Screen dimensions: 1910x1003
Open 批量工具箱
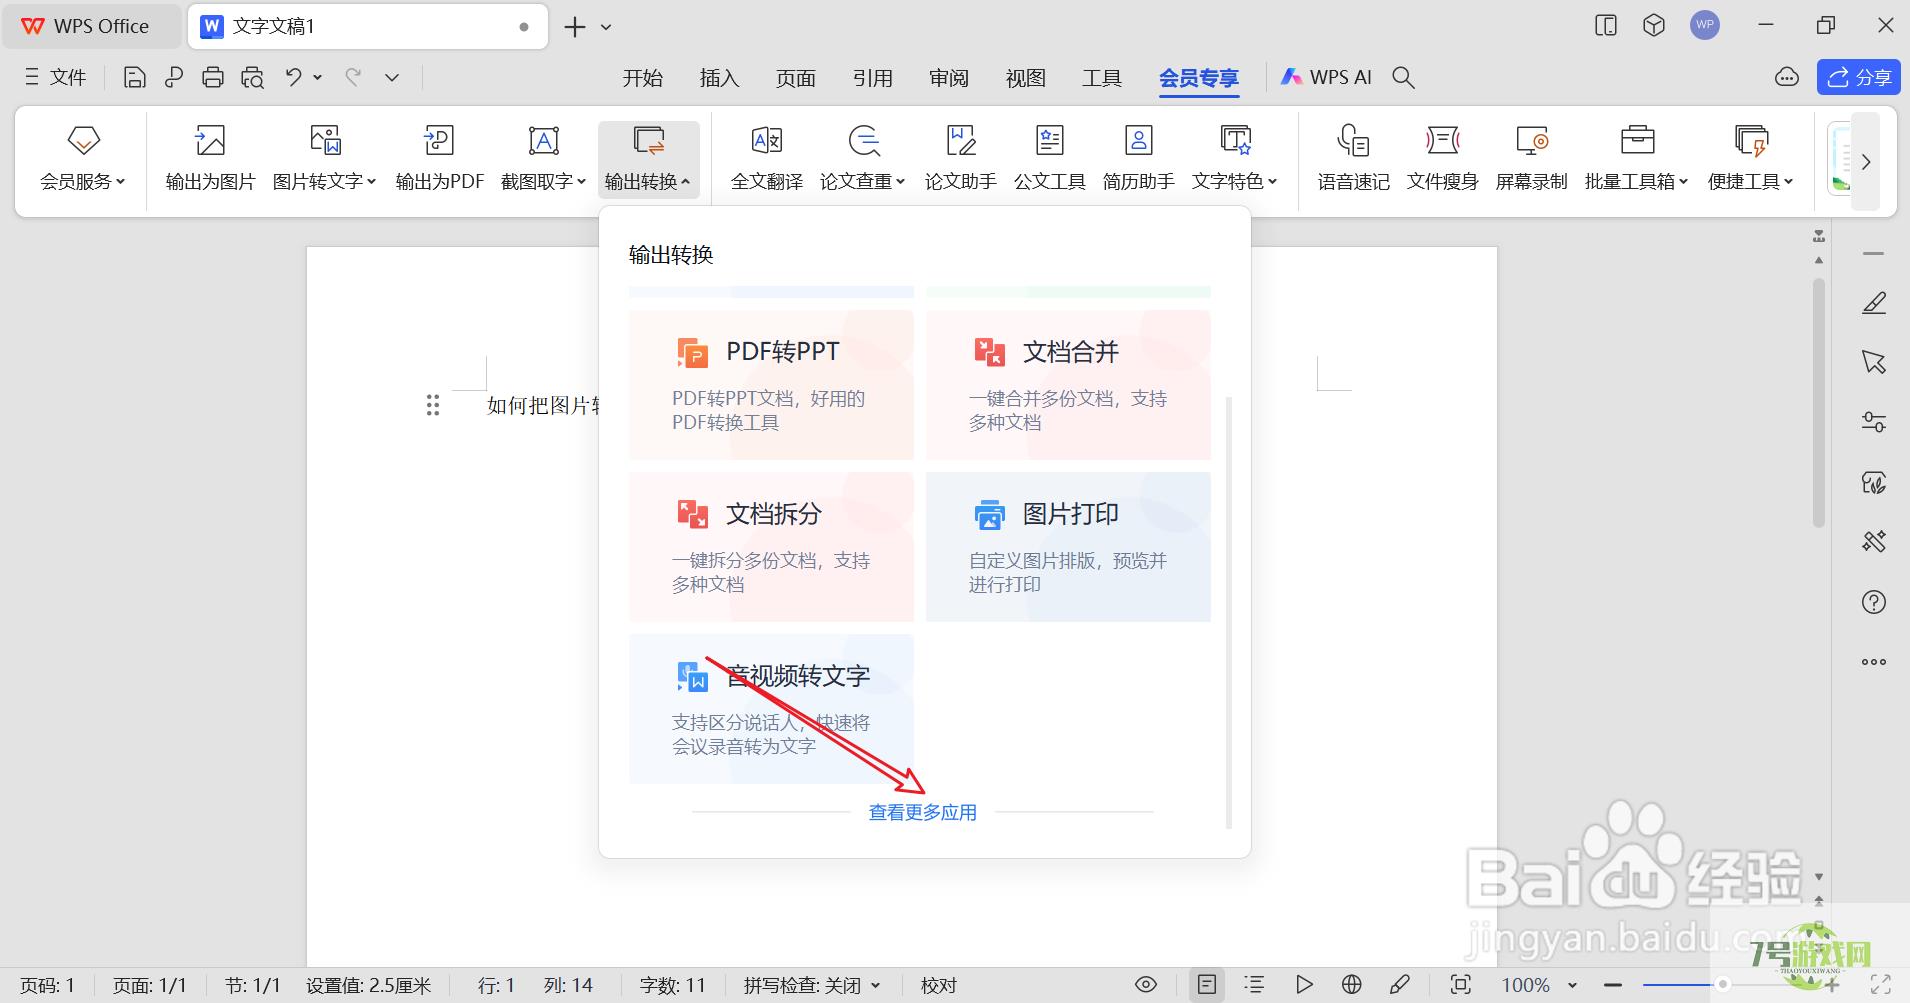pyautogui.click(x=1636, y=159)
